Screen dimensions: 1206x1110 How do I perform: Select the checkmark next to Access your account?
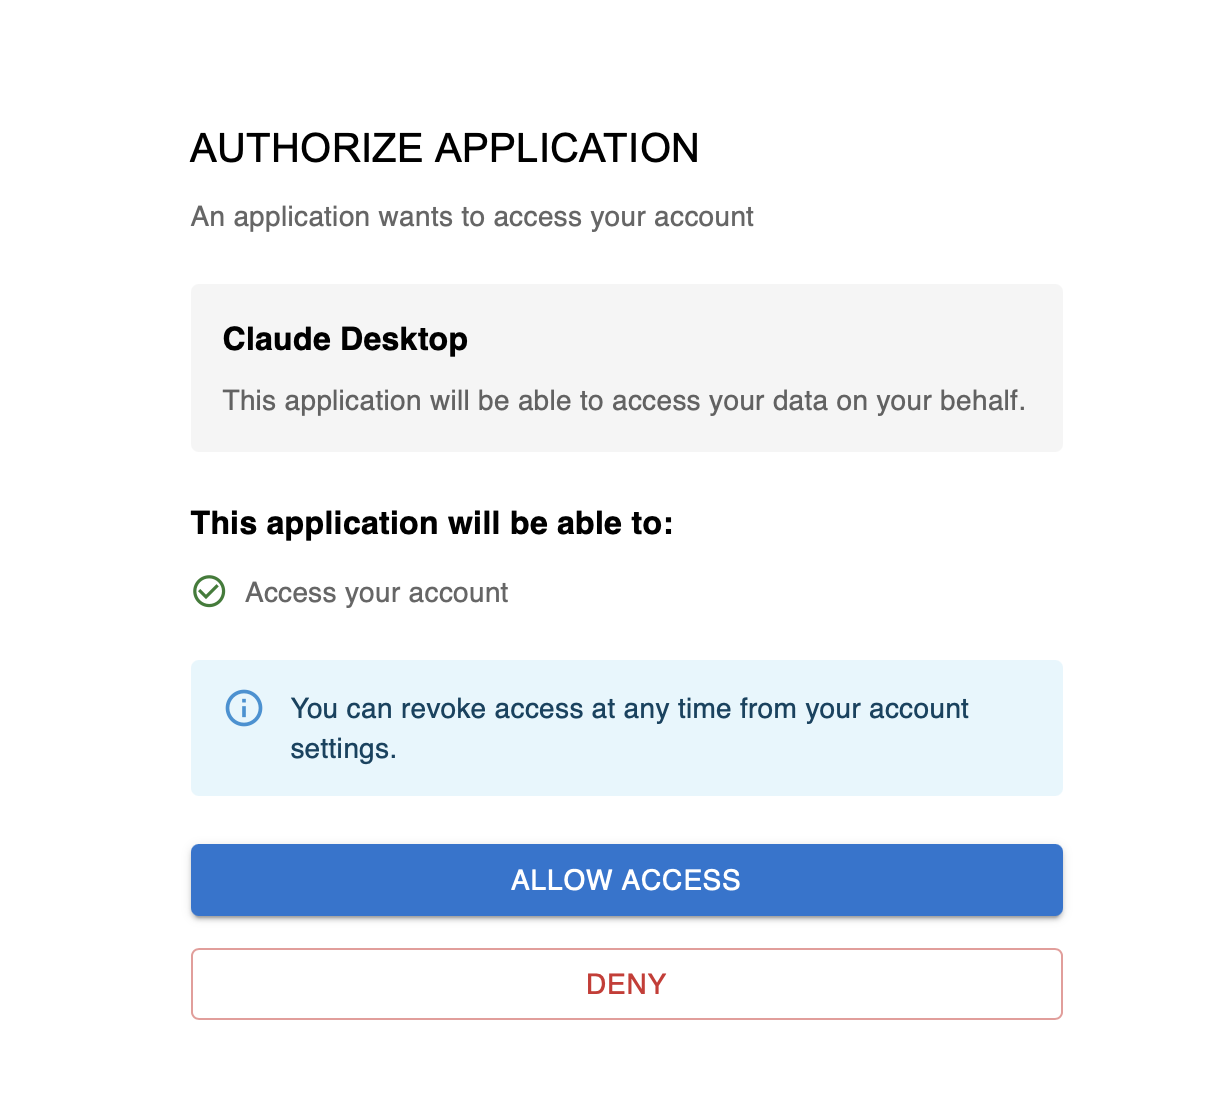209,592
